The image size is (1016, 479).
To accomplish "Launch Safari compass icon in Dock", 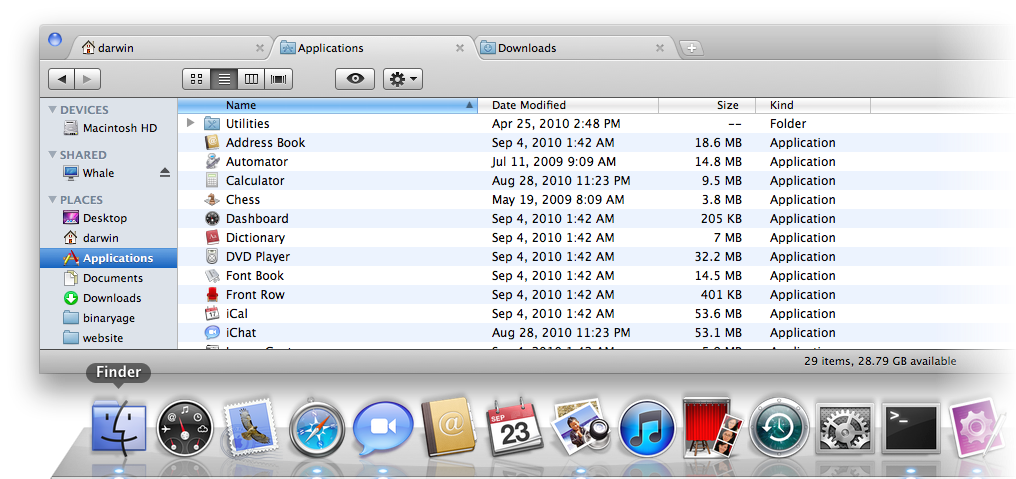I will (315, 427).
